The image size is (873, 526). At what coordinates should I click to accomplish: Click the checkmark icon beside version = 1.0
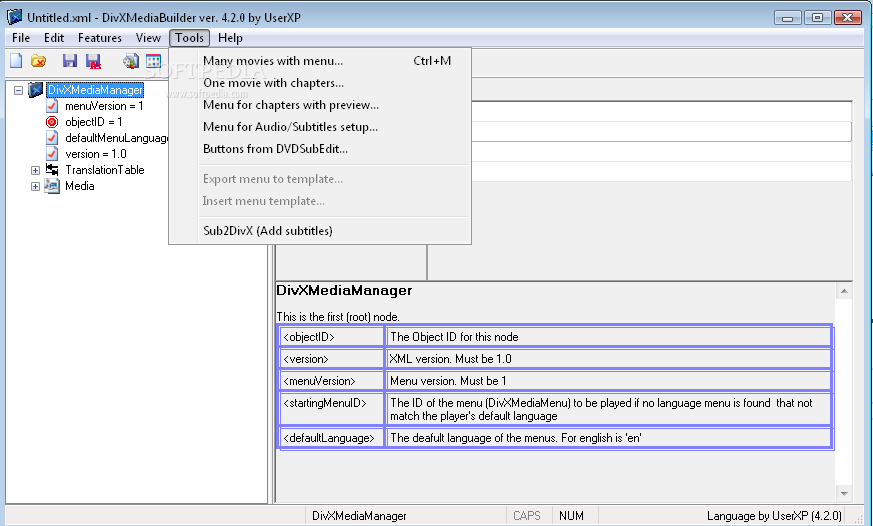(x=52, y=154)
